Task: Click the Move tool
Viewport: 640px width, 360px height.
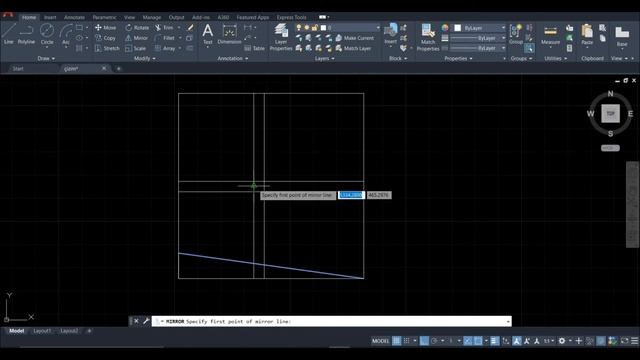Action: coord(106,28)
